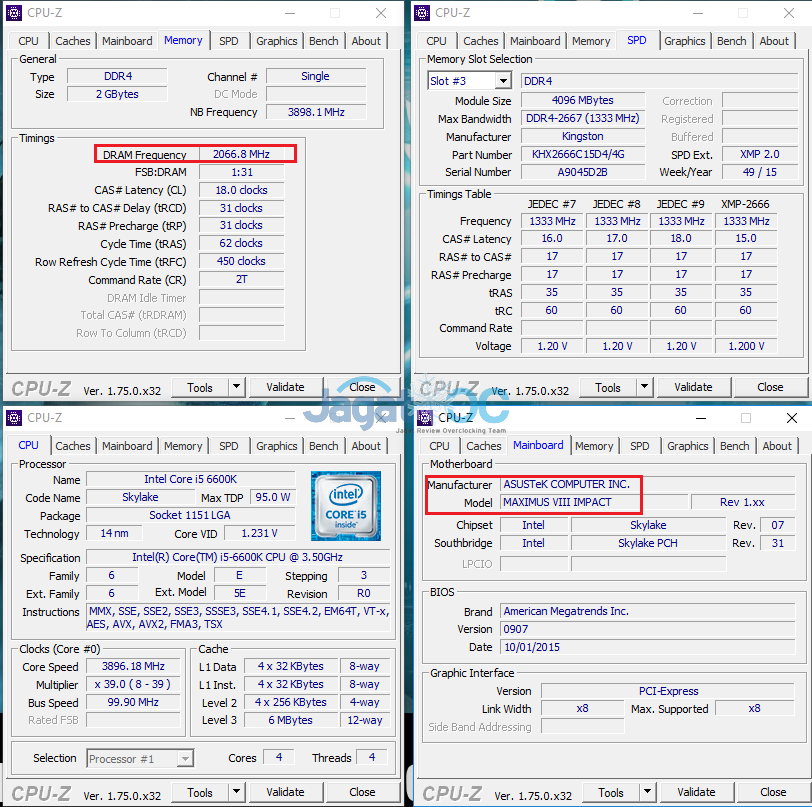Click Validate in the Memory window
The image size is (812, 807).
[285, 387]
